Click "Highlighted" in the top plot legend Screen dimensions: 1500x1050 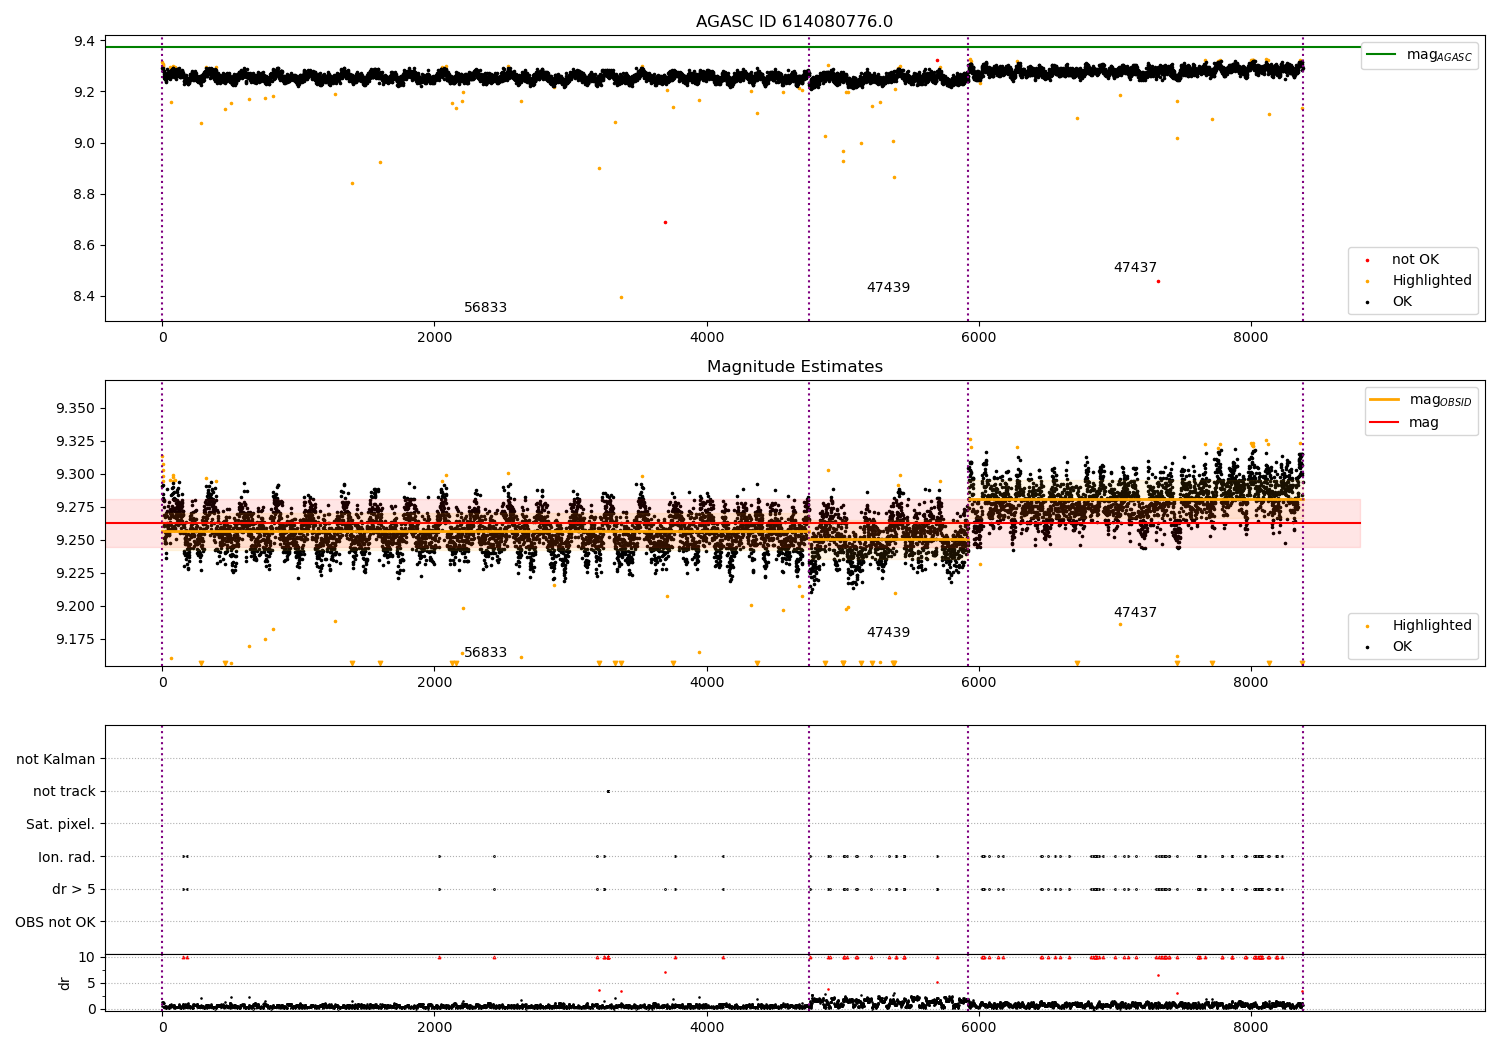point(1431,281)
